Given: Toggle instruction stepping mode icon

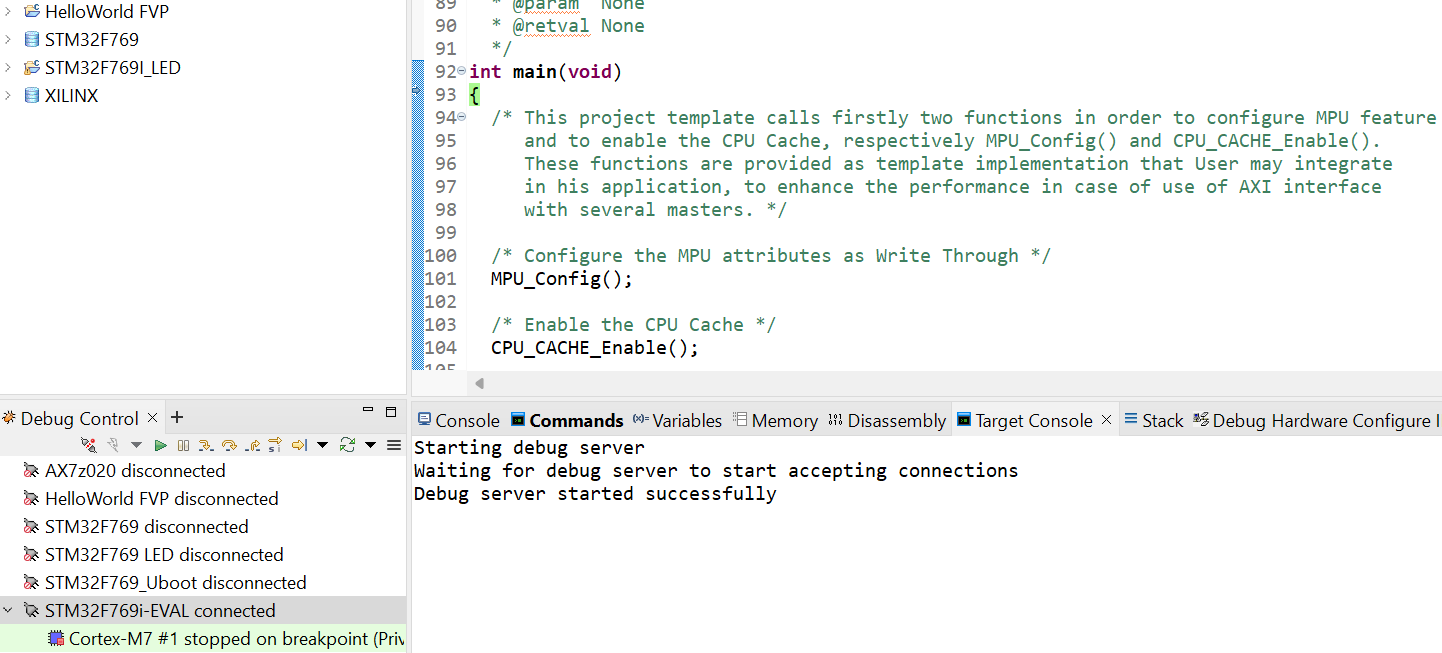Looking at the screenshot, I should pos(275,445).
